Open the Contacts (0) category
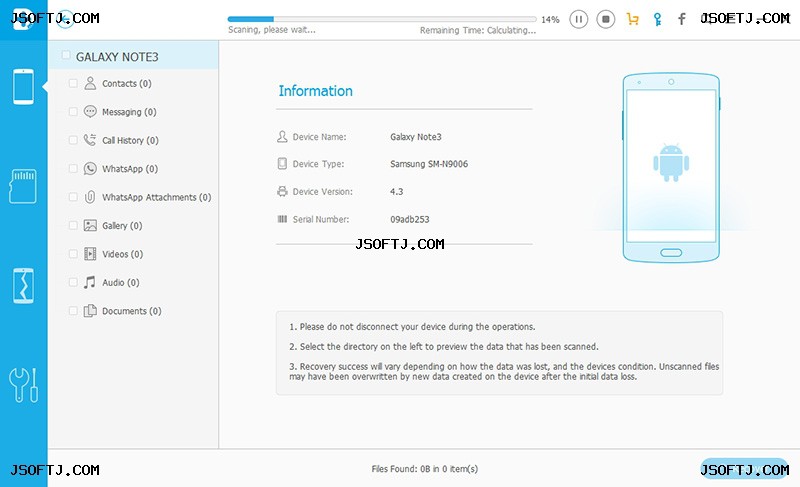 127,84
